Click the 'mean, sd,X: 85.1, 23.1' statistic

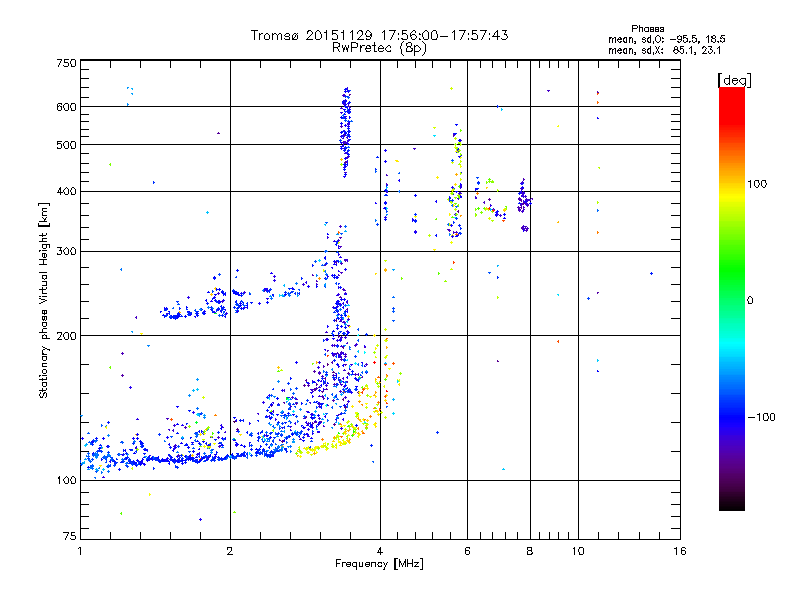pyautogui.click(x=664, y=50)
